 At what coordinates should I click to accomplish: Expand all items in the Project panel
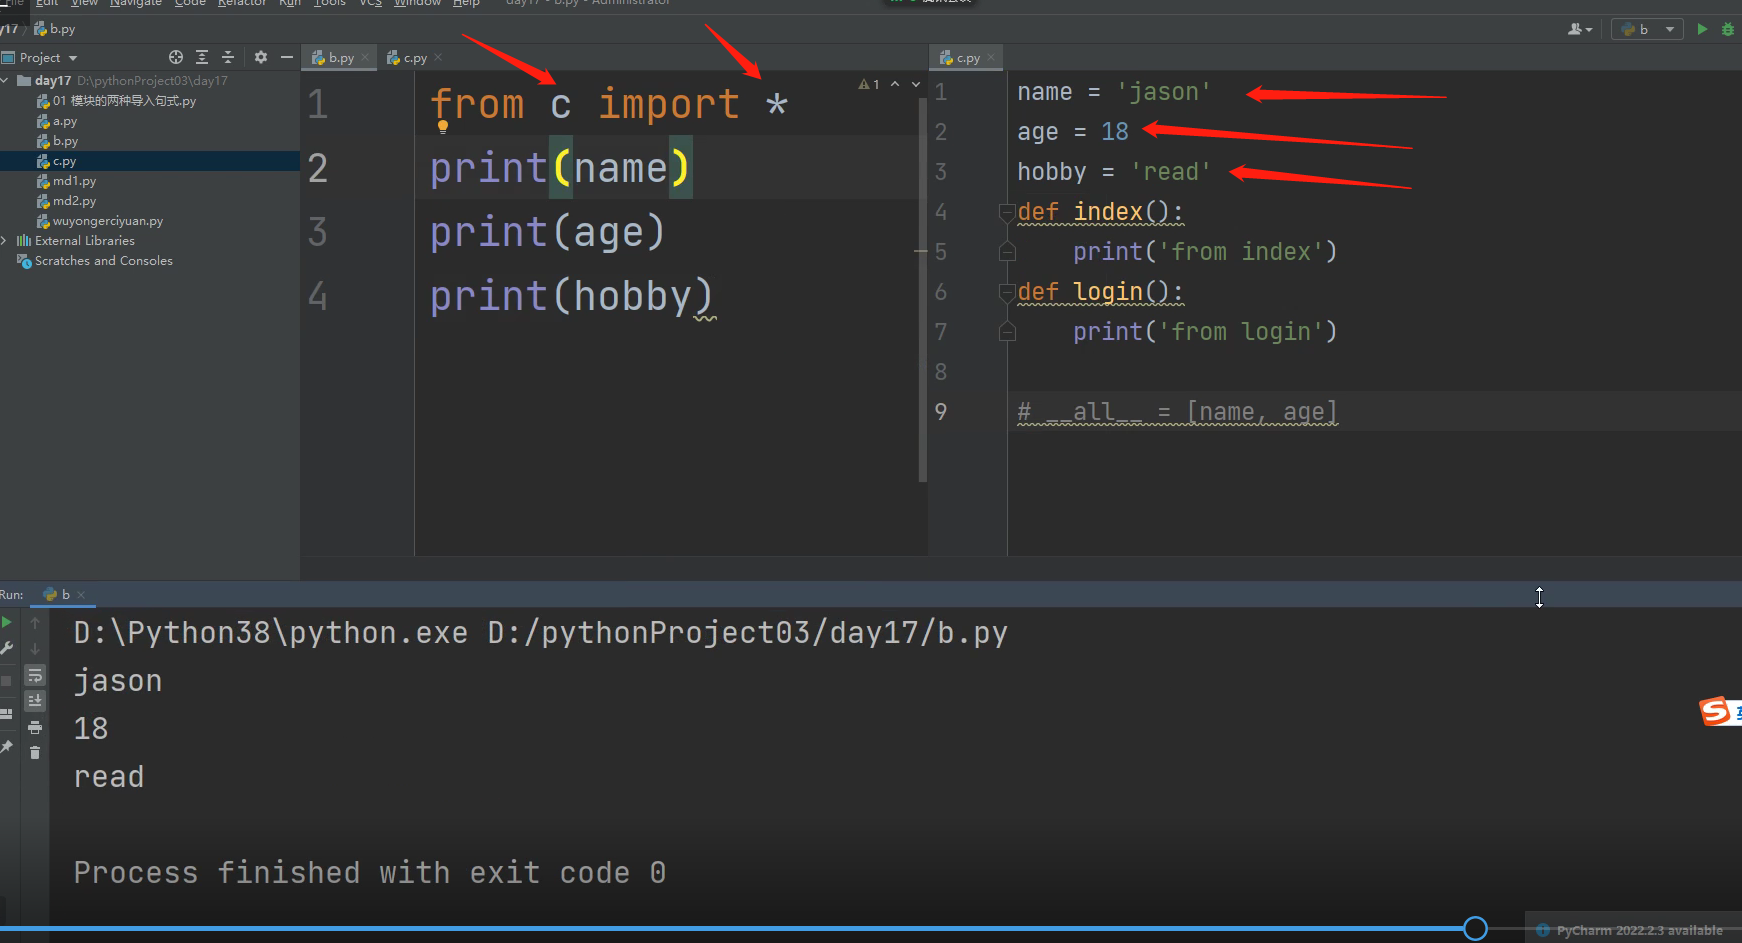point(202,57)
